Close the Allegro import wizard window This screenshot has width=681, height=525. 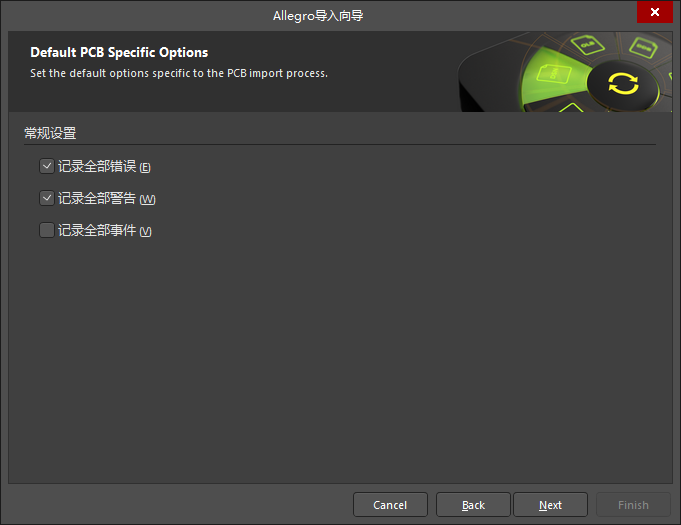[x=654, y=12]
